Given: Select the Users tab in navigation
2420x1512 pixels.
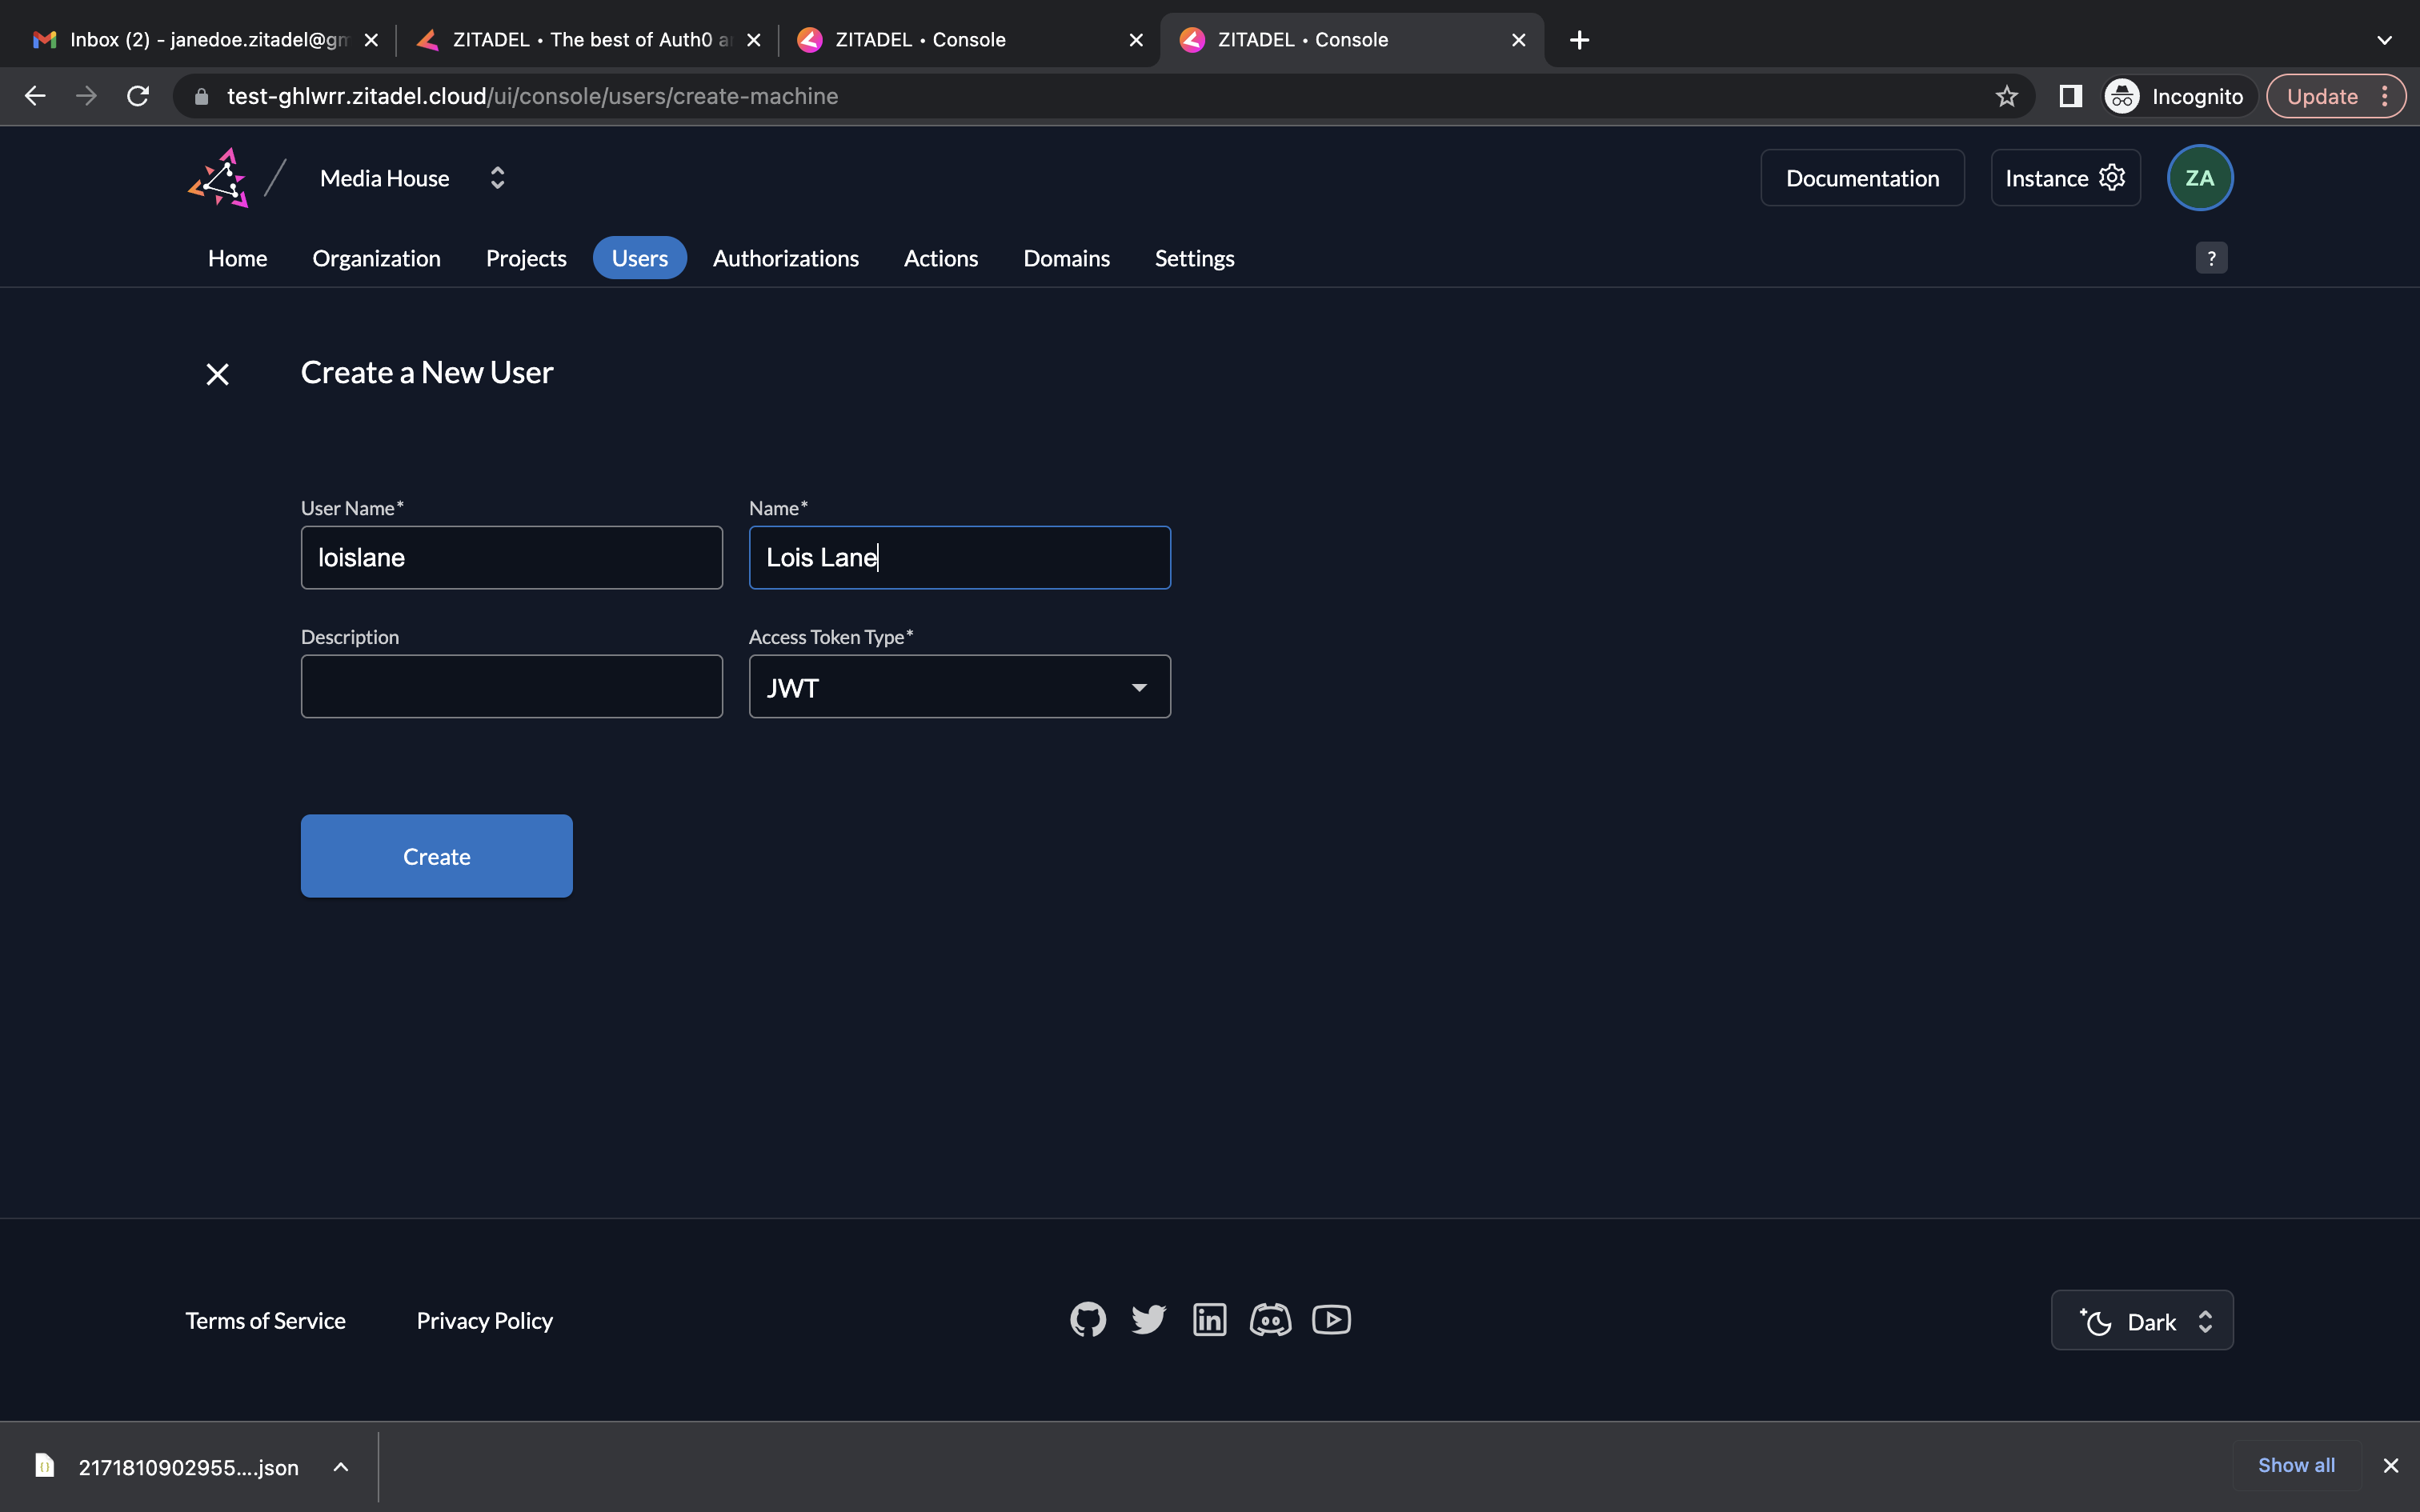Looking at the screenshot, I should [638, 258].
